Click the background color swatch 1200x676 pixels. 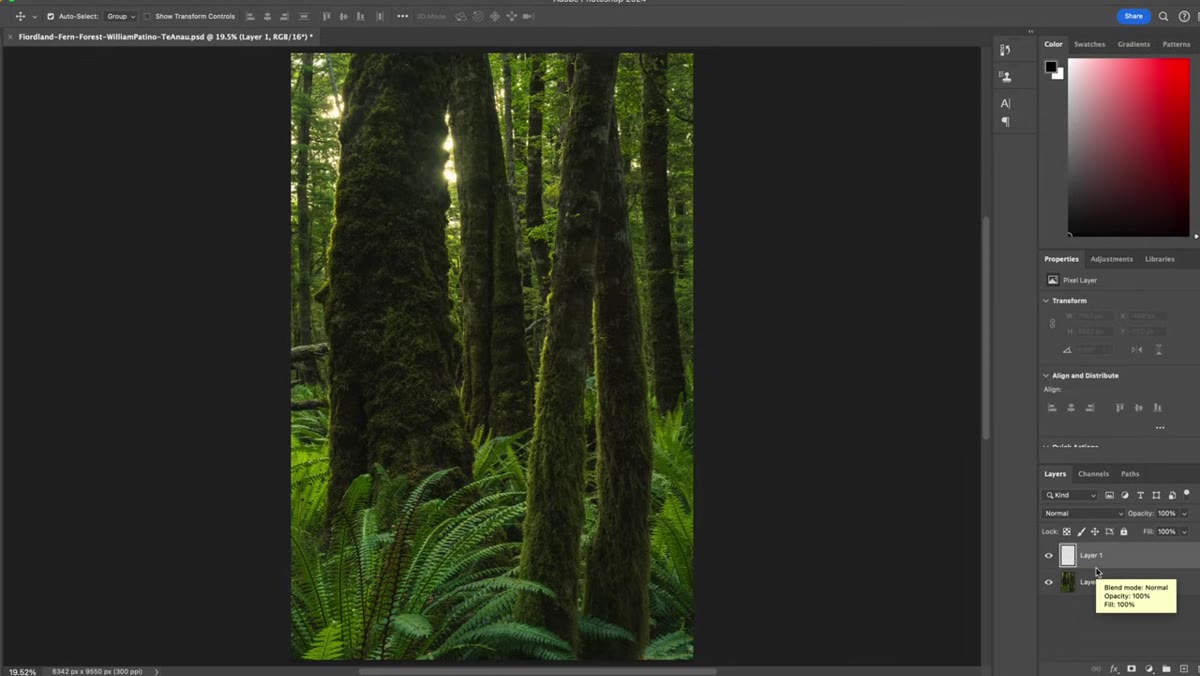[1059, 75]
